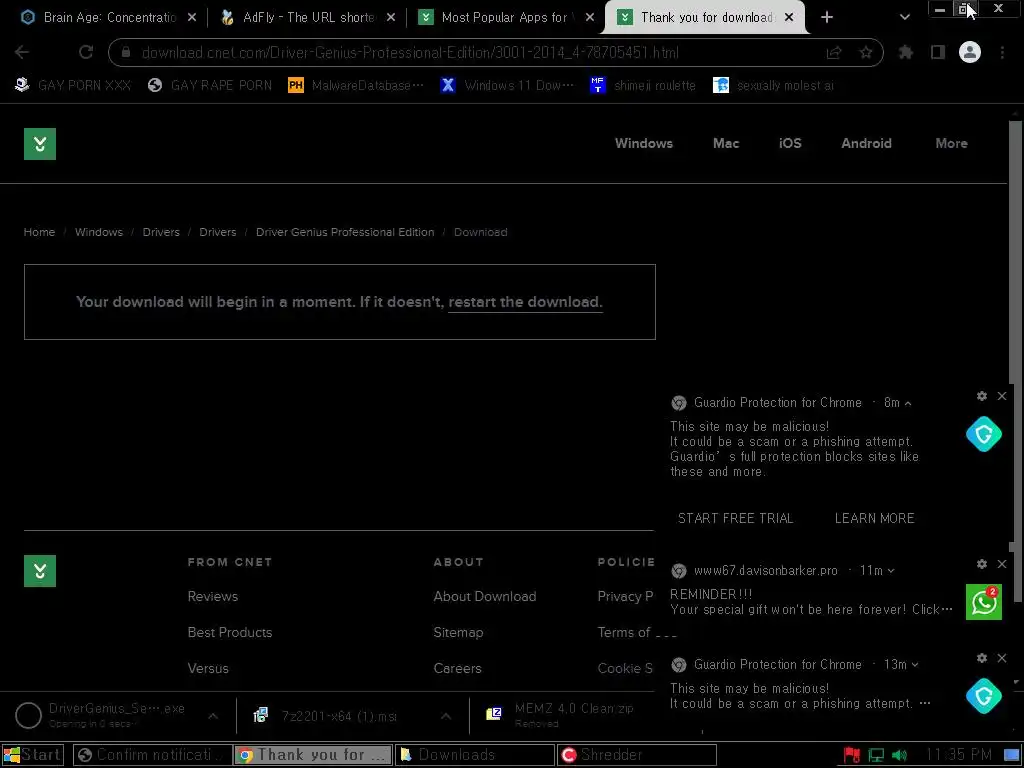1024x768 pixels.
Task: Open the tab search dropdown arrow
Action: (x=904, y=18)
